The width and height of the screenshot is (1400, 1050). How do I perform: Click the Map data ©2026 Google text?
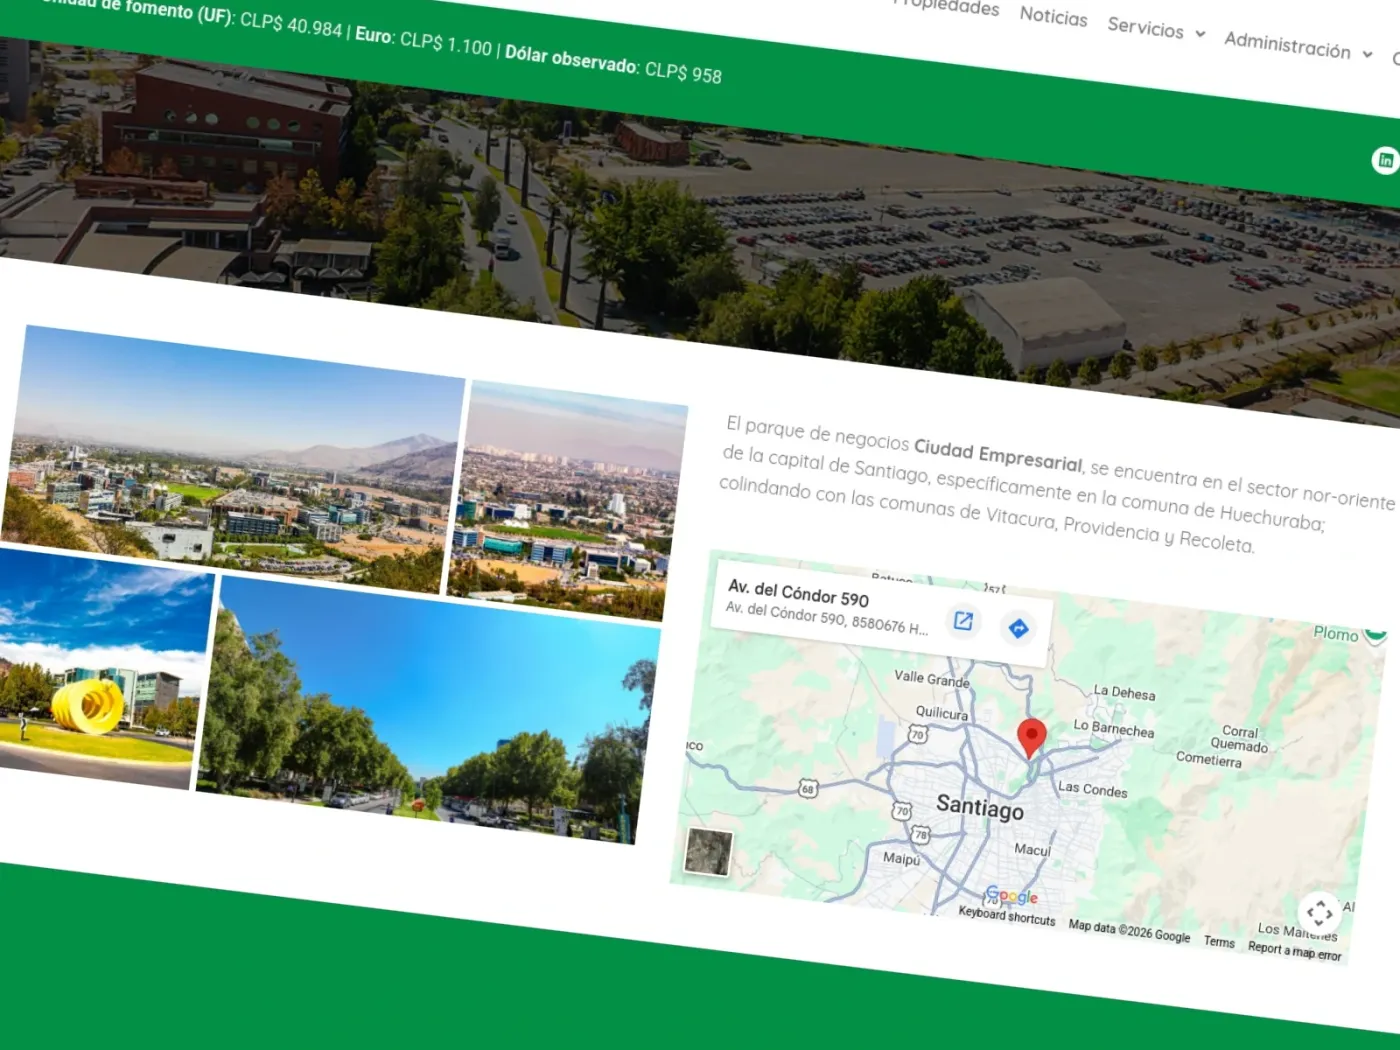[x=1129, y=930]
